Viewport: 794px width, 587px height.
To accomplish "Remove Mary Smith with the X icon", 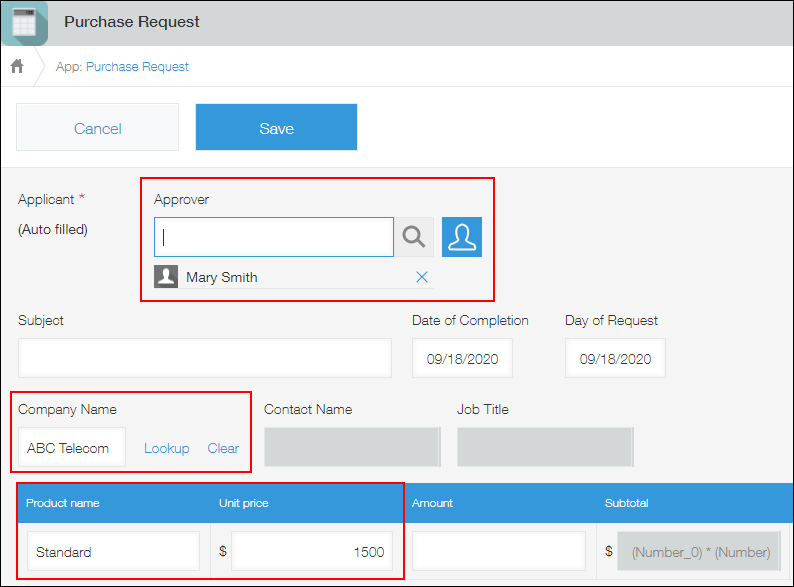I will 422,277.
